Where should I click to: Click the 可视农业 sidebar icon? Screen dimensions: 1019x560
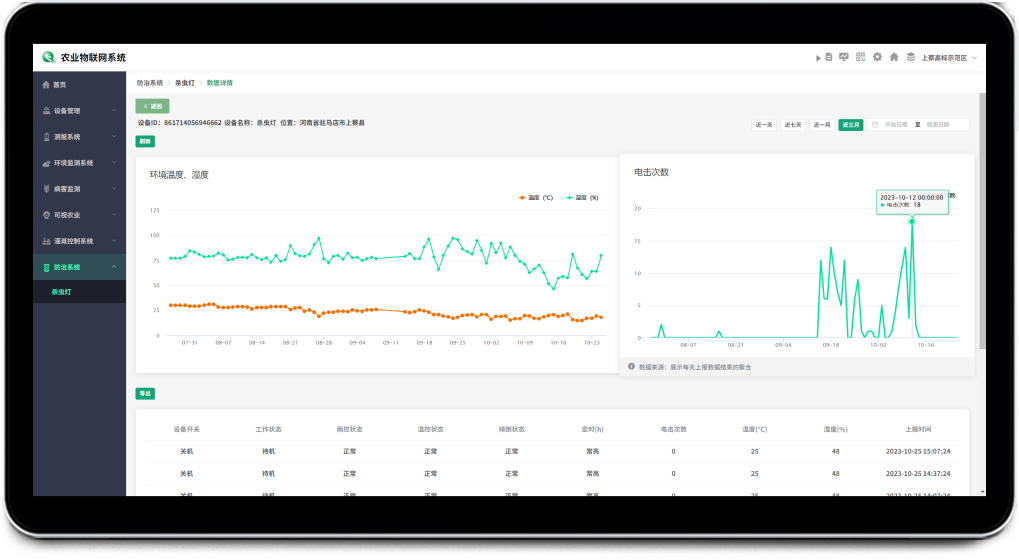pyautogui.click(x=46, y=215)
